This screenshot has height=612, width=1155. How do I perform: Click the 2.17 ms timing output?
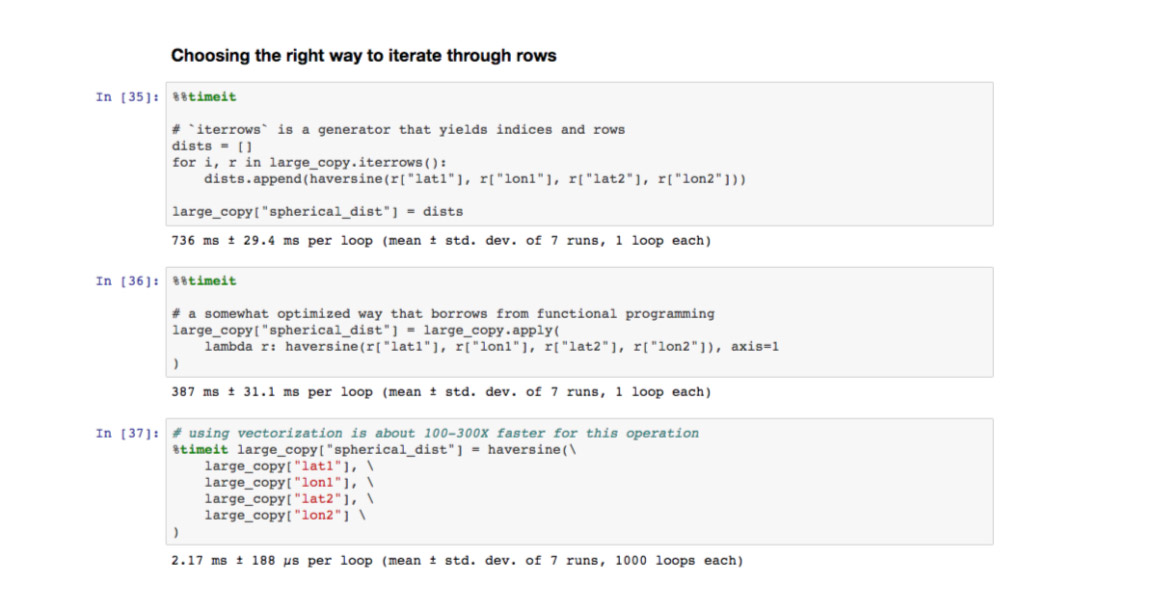(457, 561)
